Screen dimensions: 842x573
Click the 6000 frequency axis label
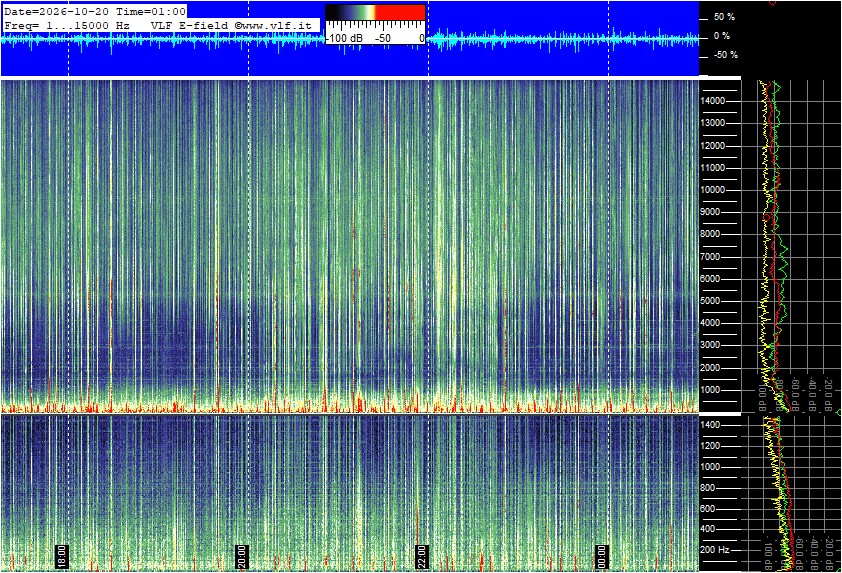coord(710,279)
